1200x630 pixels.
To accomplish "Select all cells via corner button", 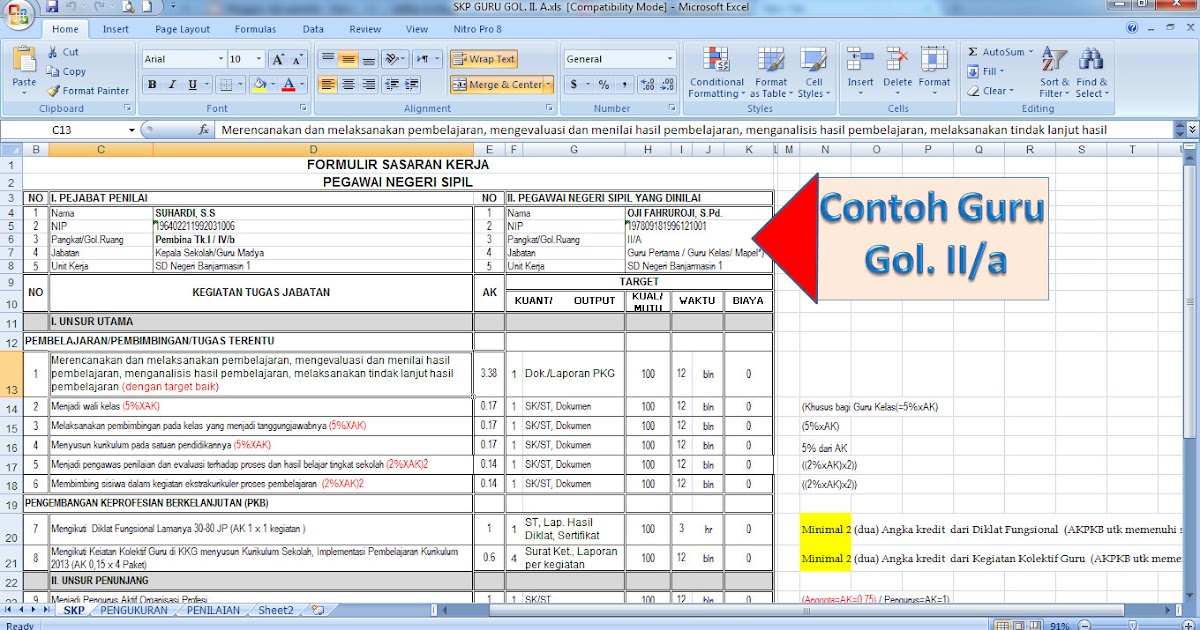I will pyautogui.click(x=11, y=149).
